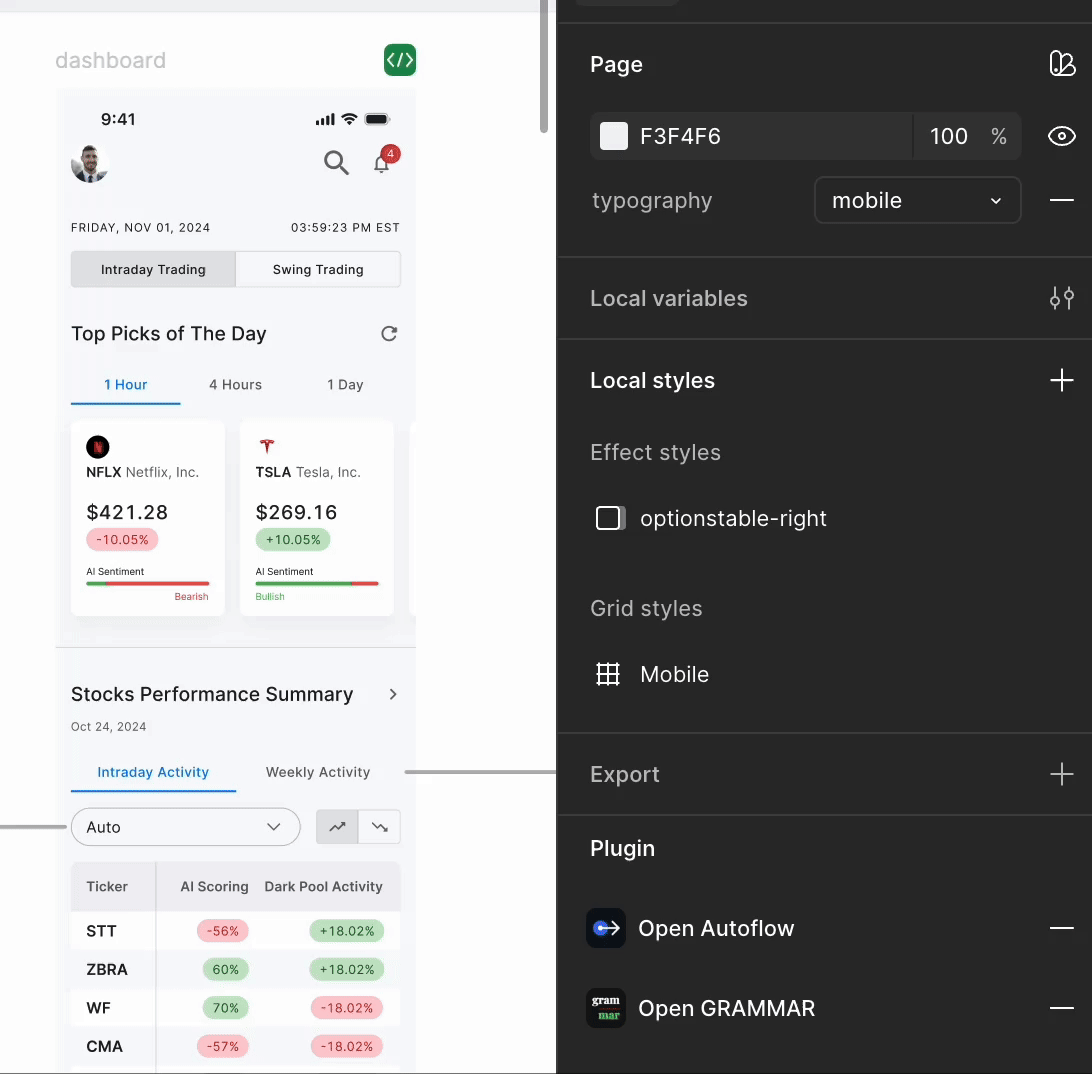Click Open Autoflow plugin label
Screen dimensions: 1092x1074
point(716,928)
